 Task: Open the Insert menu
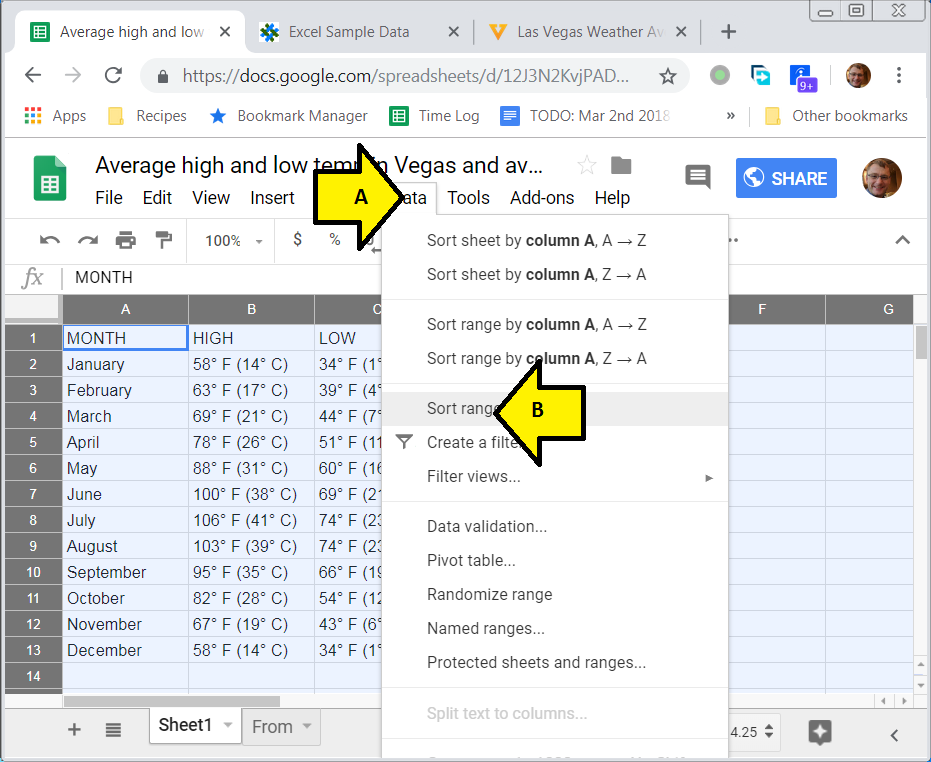272,198
